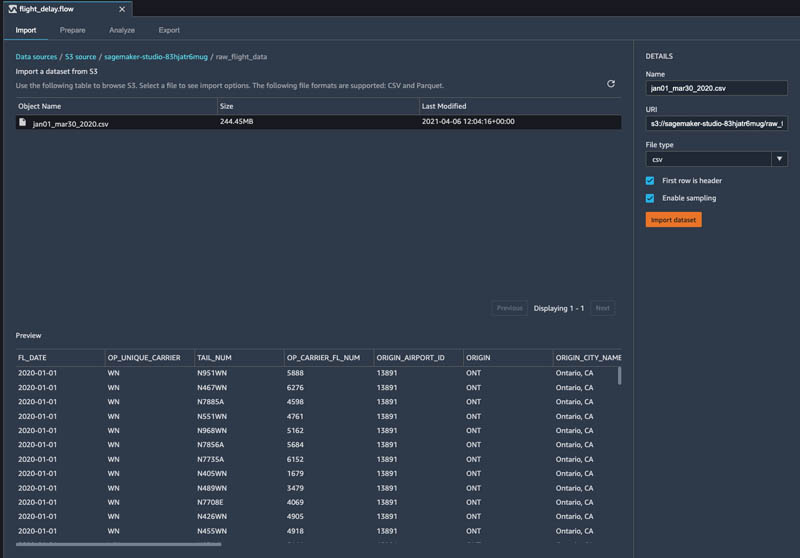Screen dimensions: 800x558
Task: Click flight number 5684 cell
Action: click(x=295, y=445)
